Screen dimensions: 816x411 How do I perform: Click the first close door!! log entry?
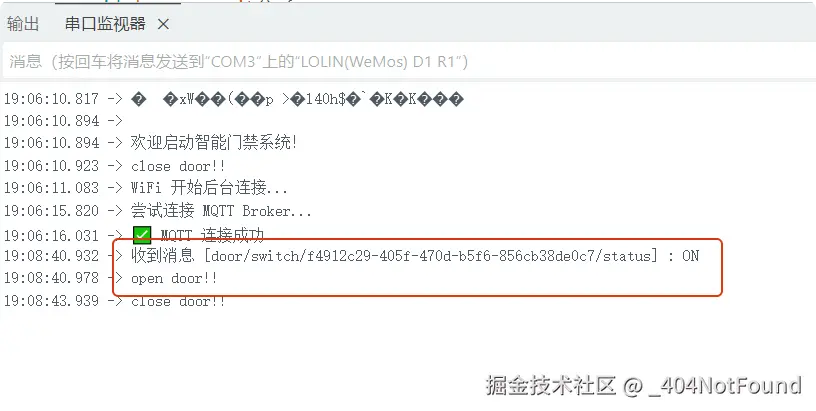point(114,166)
